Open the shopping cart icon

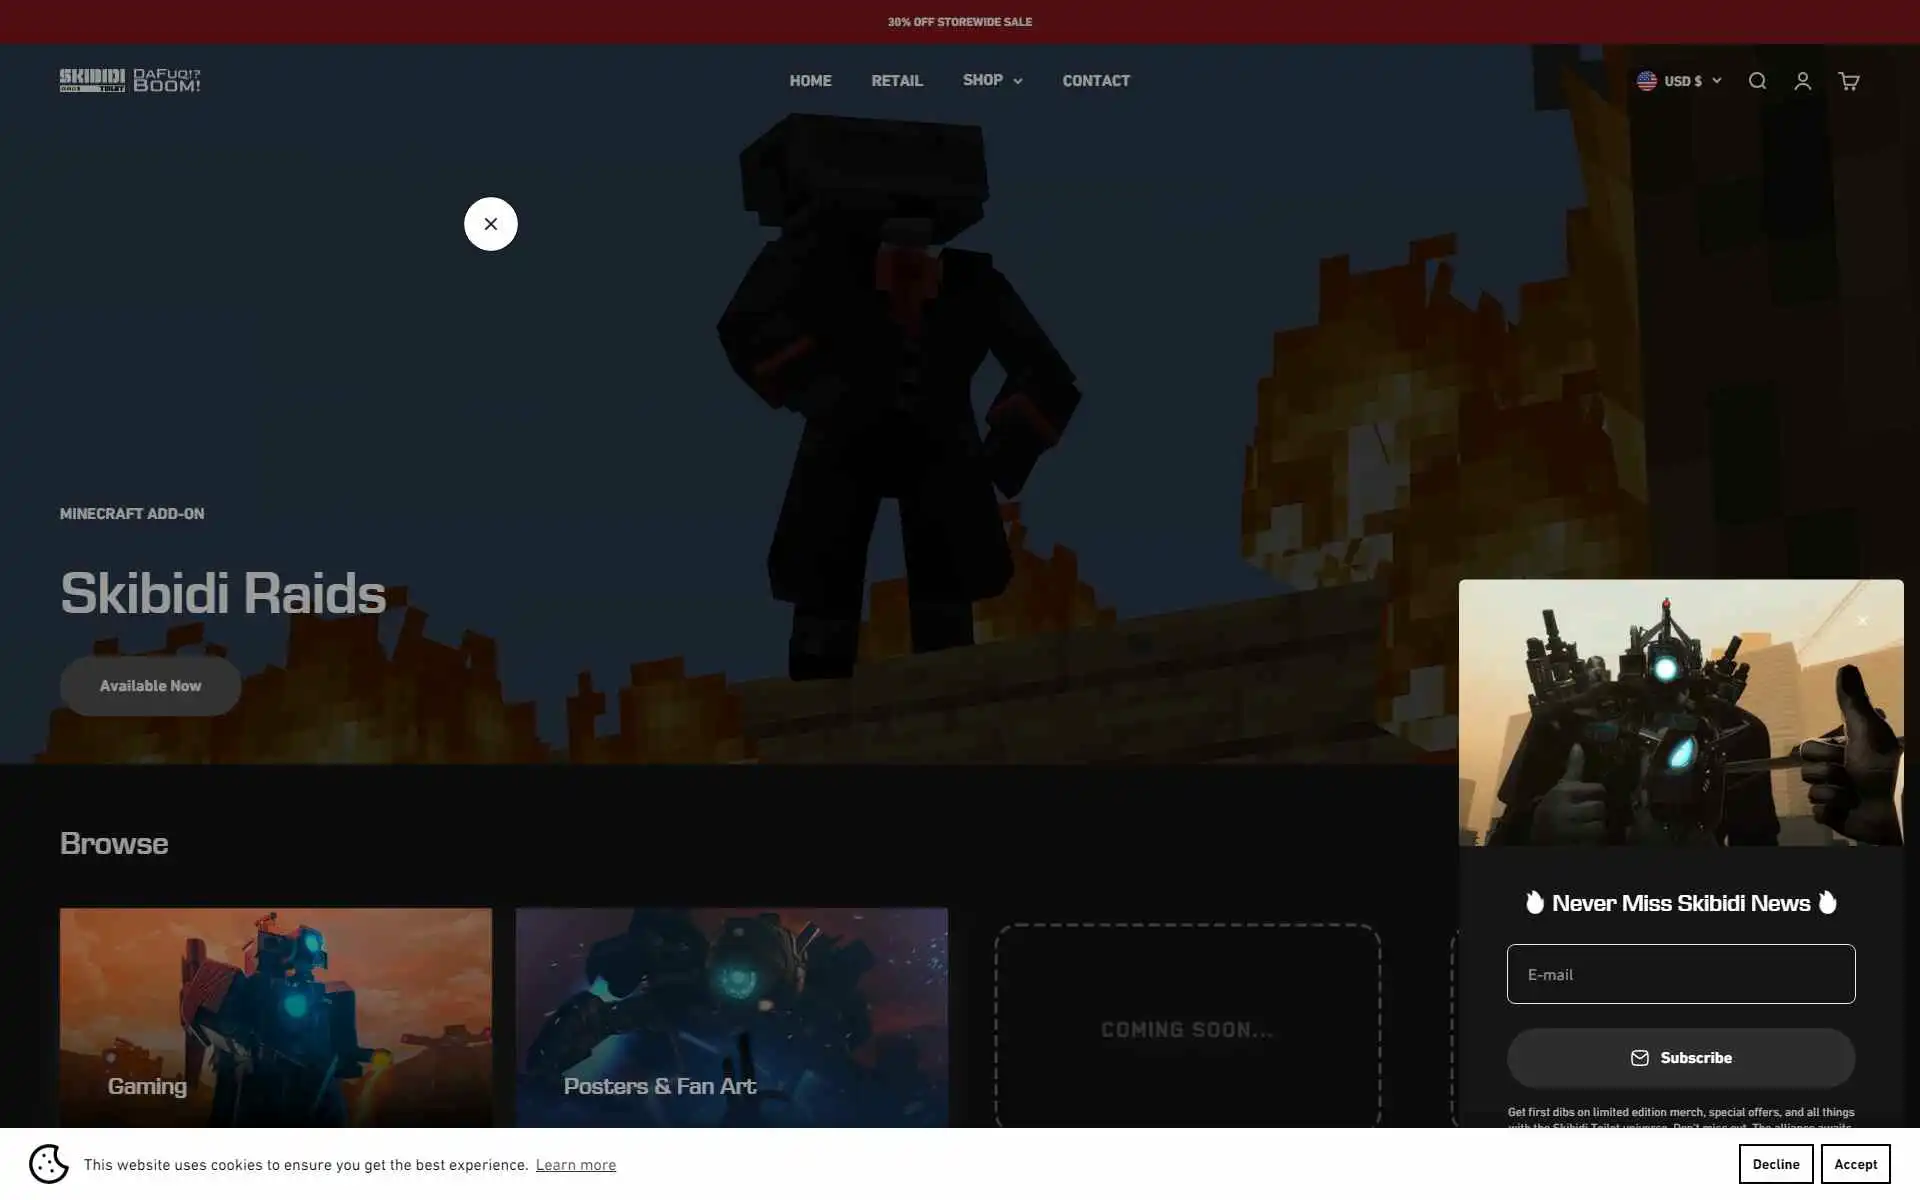(x=1848, y=81)
